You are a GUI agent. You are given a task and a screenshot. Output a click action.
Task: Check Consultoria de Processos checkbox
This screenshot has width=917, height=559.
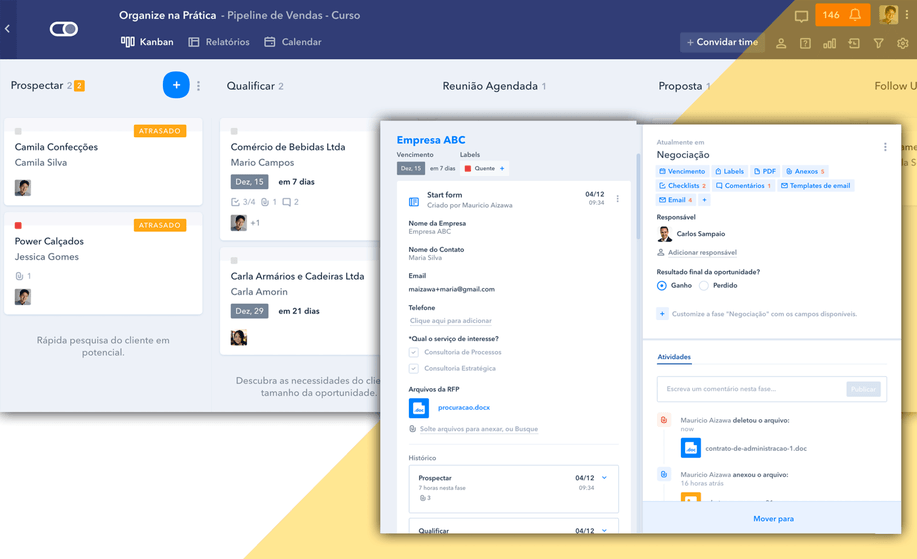(414, 352)
